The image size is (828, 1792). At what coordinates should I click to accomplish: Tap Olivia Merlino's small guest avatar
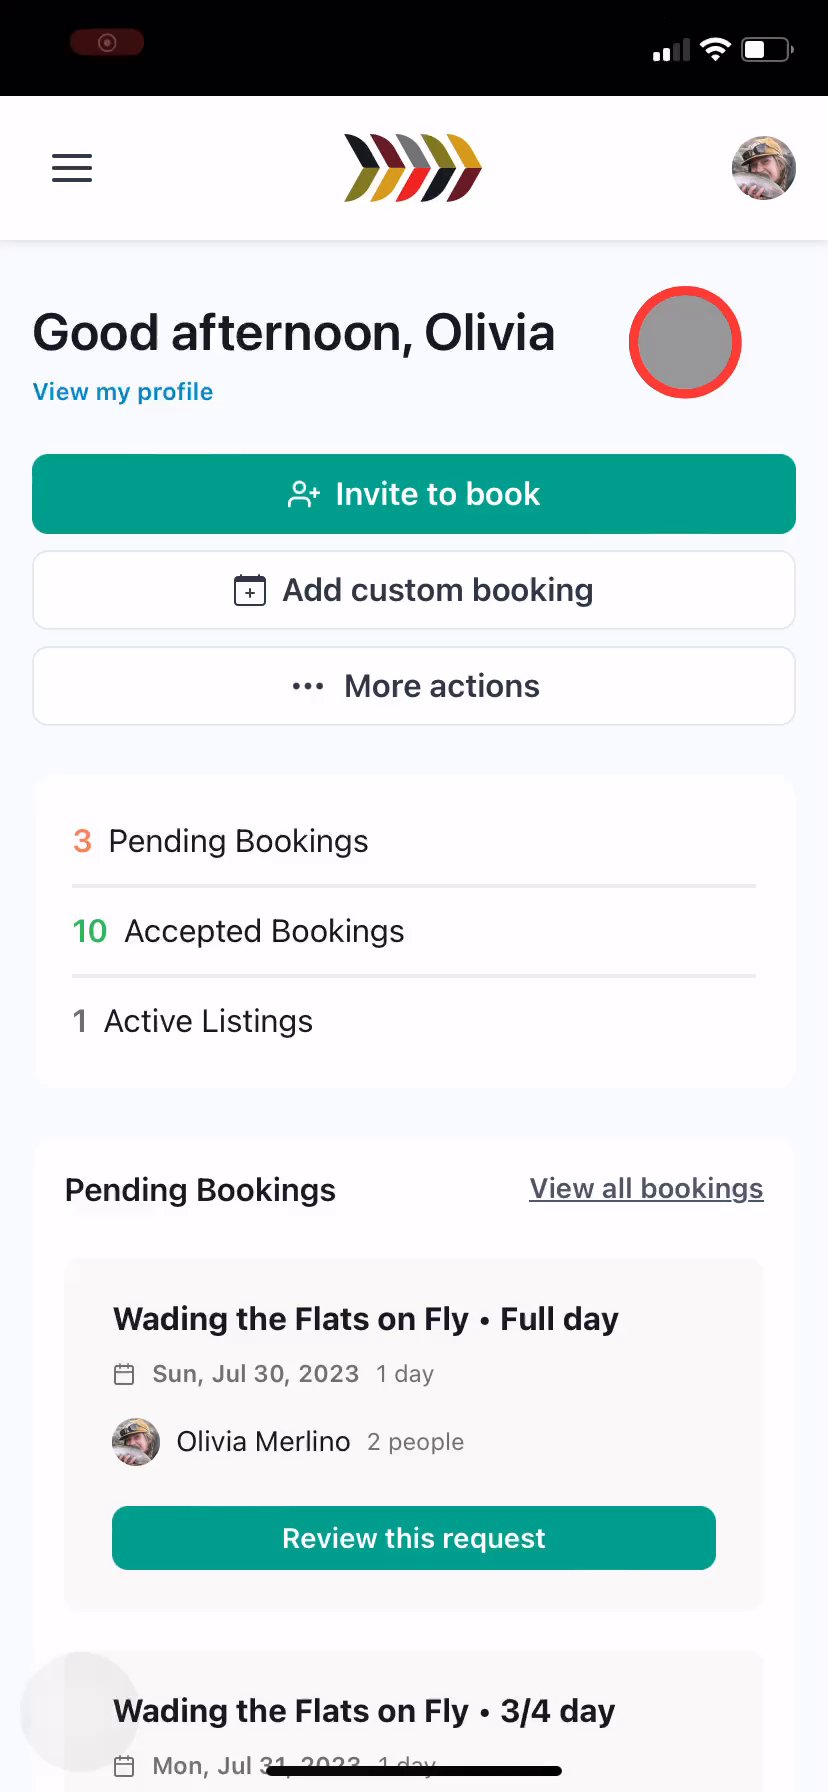point(136,1442)
